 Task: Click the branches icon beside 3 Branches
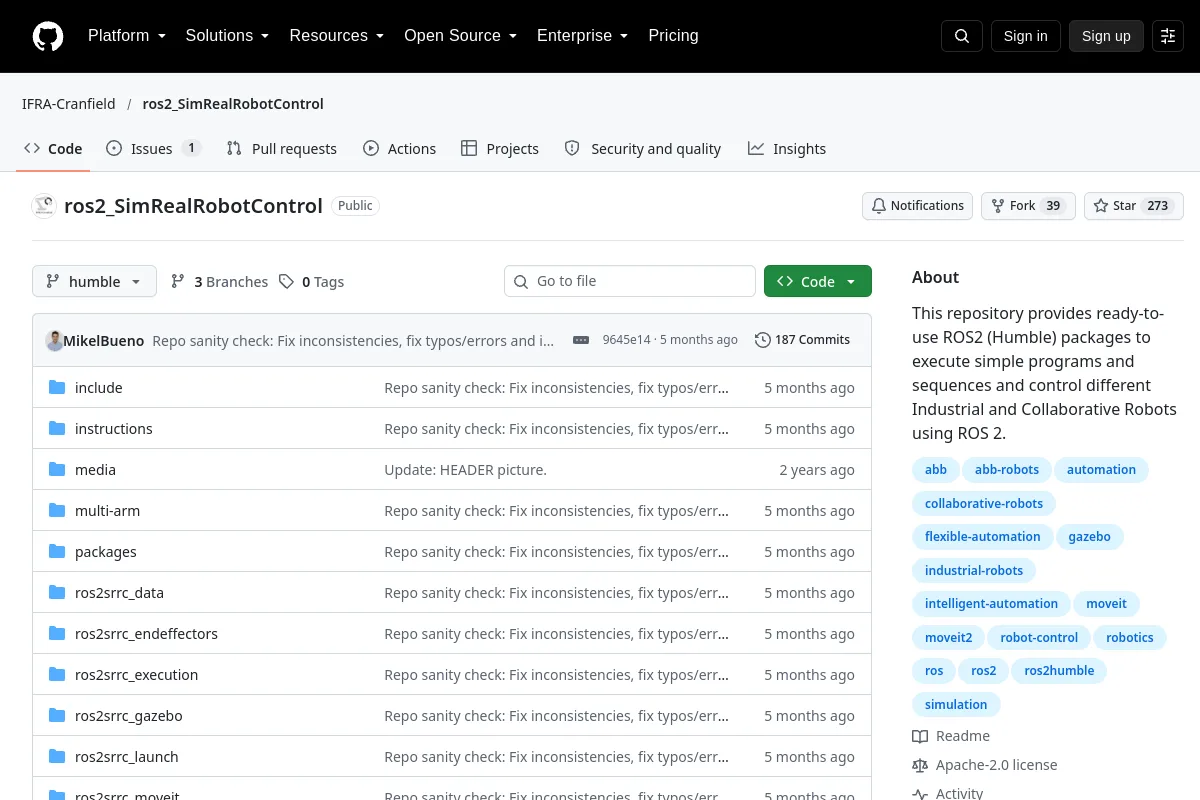click(x=178, y=282)
